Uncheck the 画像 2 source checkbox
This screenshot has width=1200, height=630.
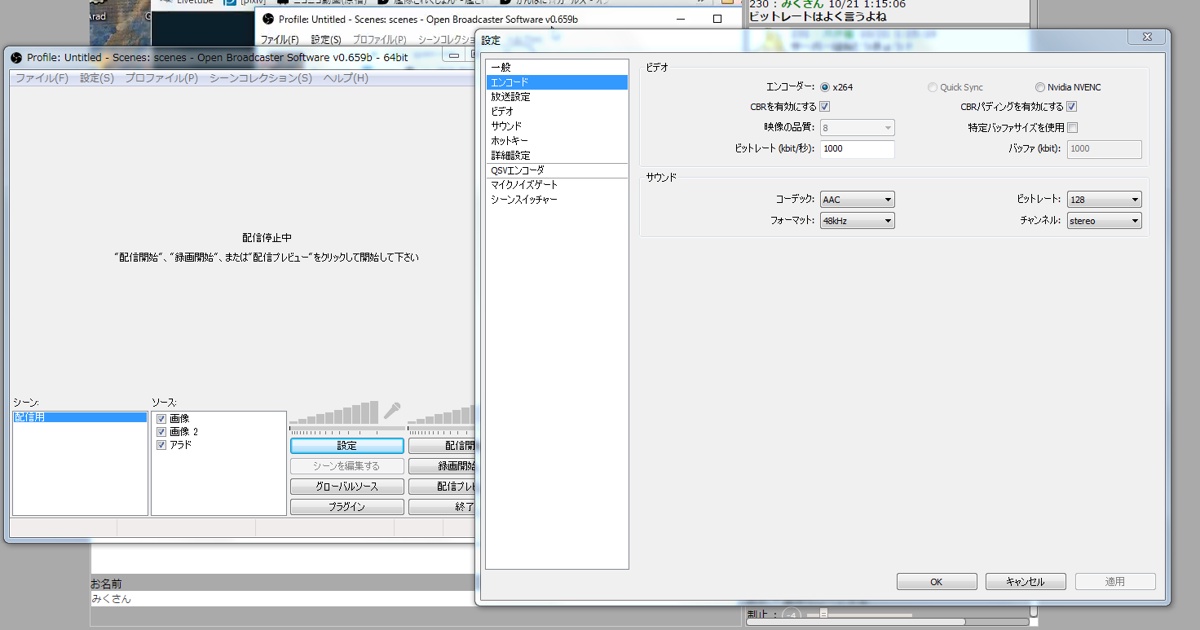point(161,431)
